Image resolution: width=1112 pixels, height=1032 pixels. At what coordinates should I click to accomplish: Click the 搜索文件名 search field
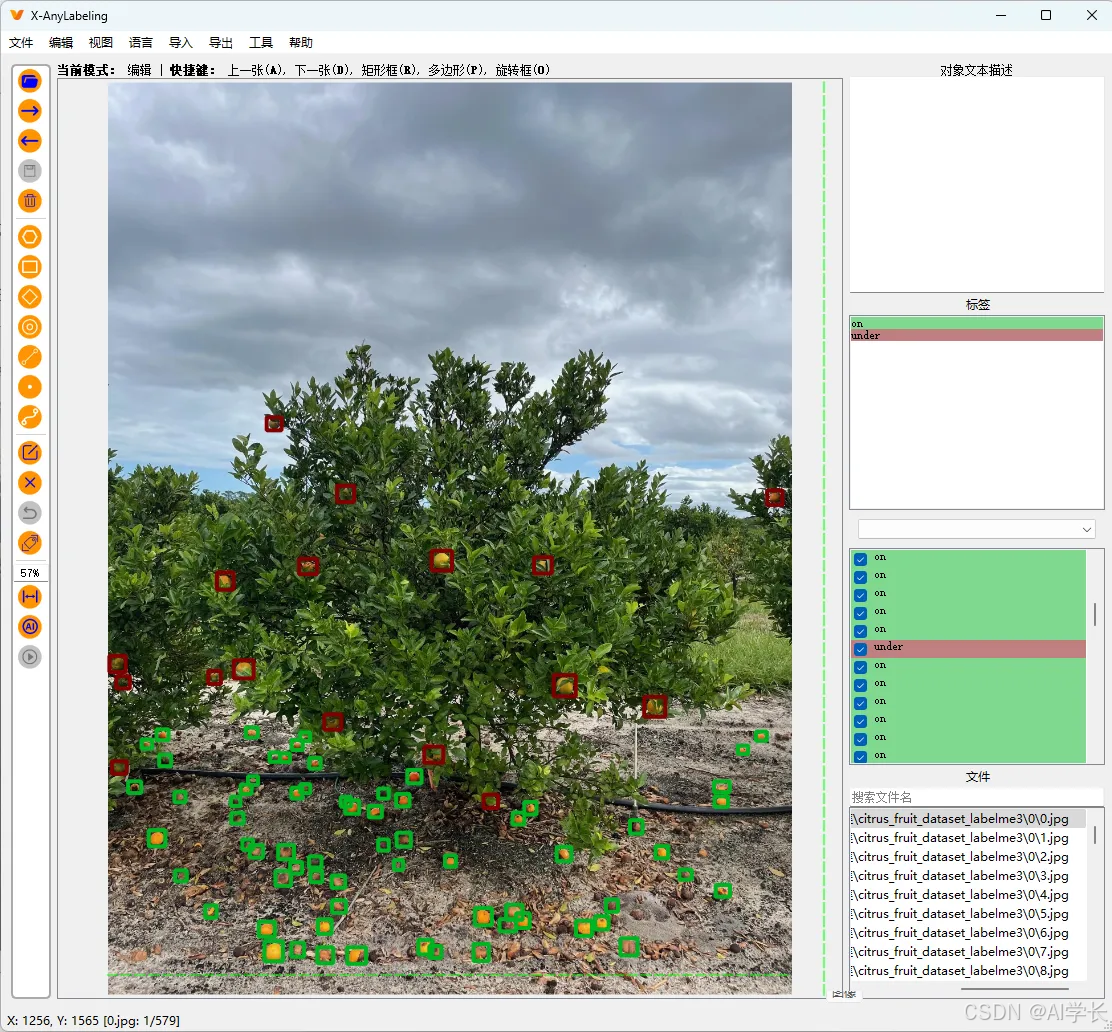pos(976,797)
